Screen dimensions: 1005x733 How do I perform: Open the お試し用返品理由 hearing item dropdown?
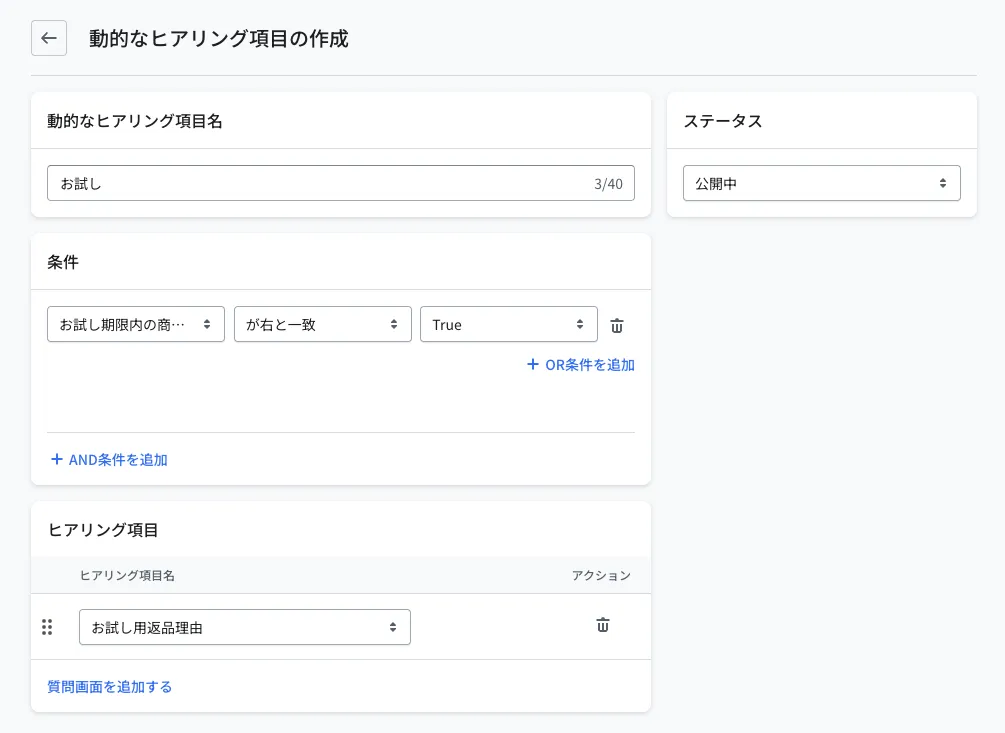[245, 627]
